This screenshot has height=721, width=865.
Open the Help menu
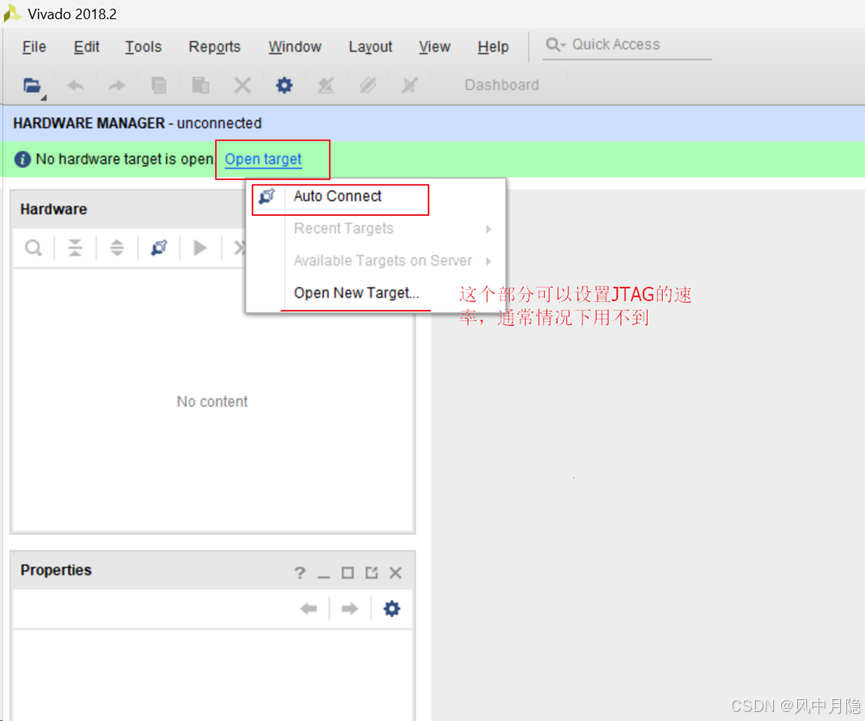tap(493, 47)
